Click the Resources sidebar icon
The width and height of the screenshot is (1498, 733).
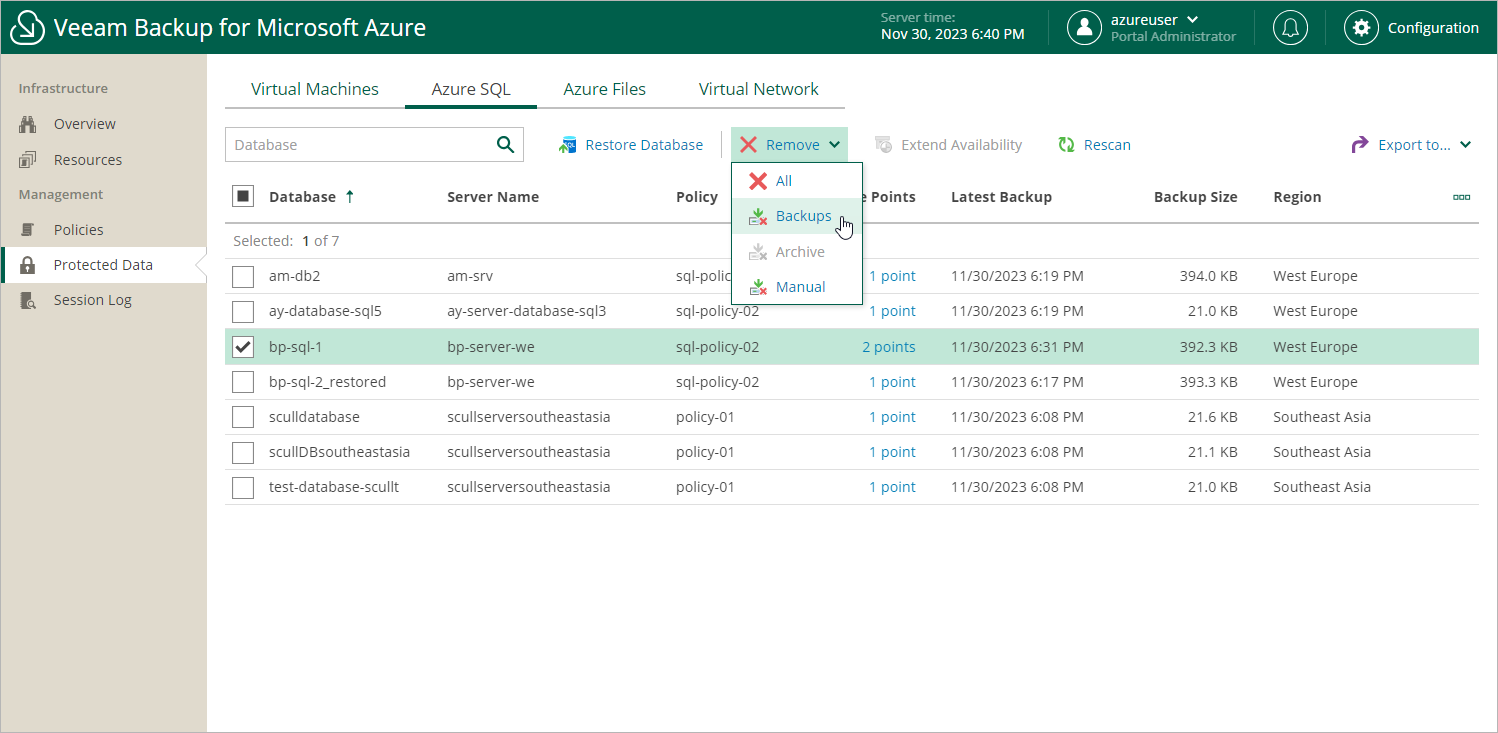click(x=28, y=160)
